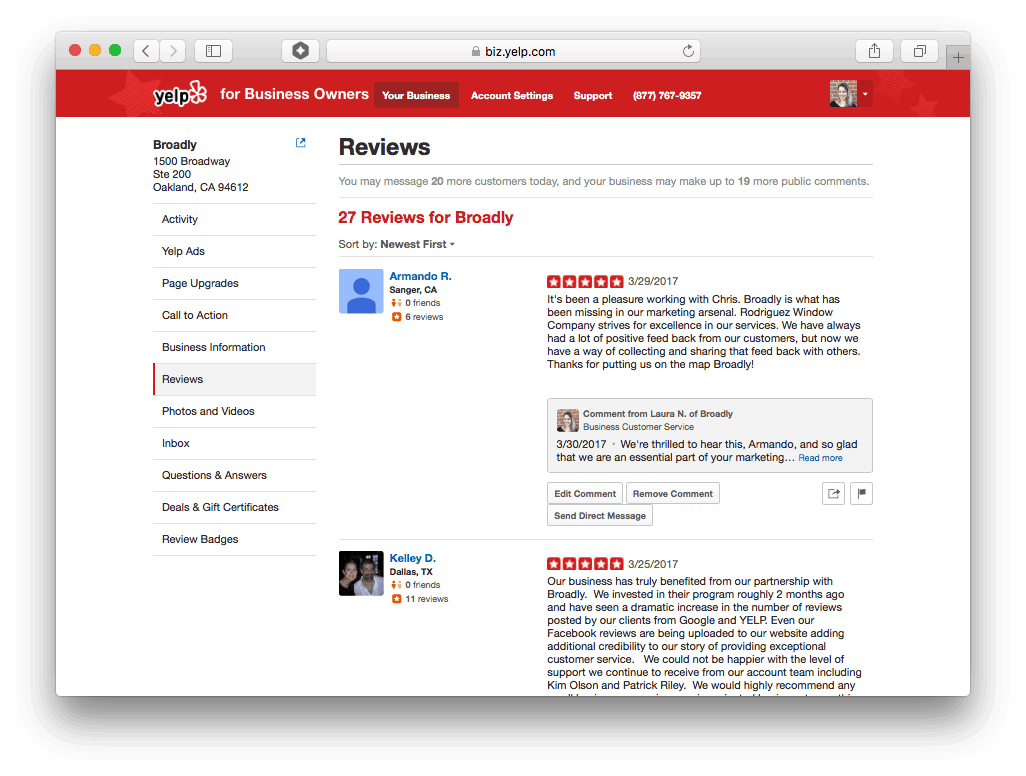Open the Sort by Newest First dropdown
Image resolution: width=1026 pixels, height=776 pixels.
coord(417,244)
